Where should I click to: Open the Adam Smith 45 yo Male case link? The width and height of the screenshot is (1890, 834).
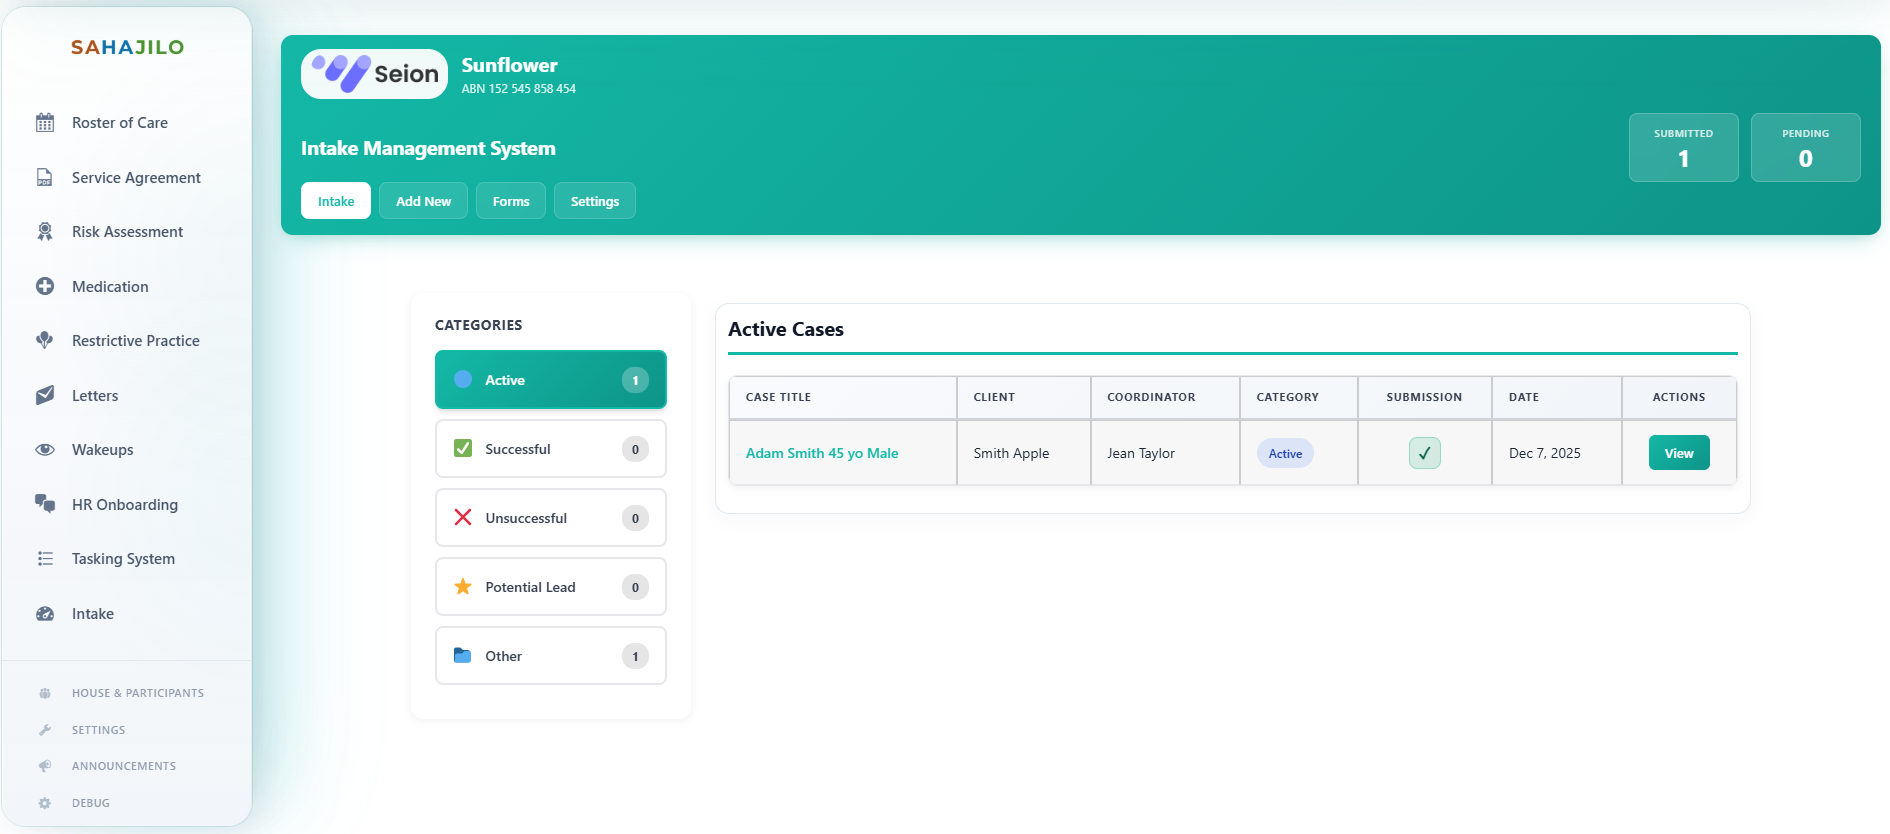[821, 453]
